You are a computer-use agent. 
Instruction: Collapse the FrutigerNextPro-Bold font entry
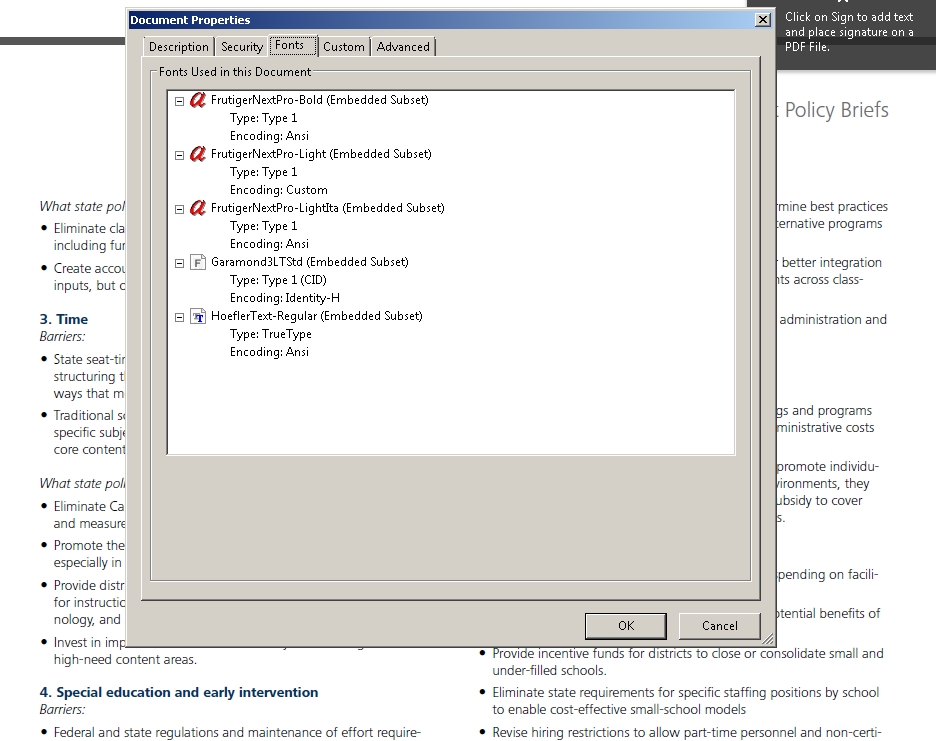[x=180, y=101]
